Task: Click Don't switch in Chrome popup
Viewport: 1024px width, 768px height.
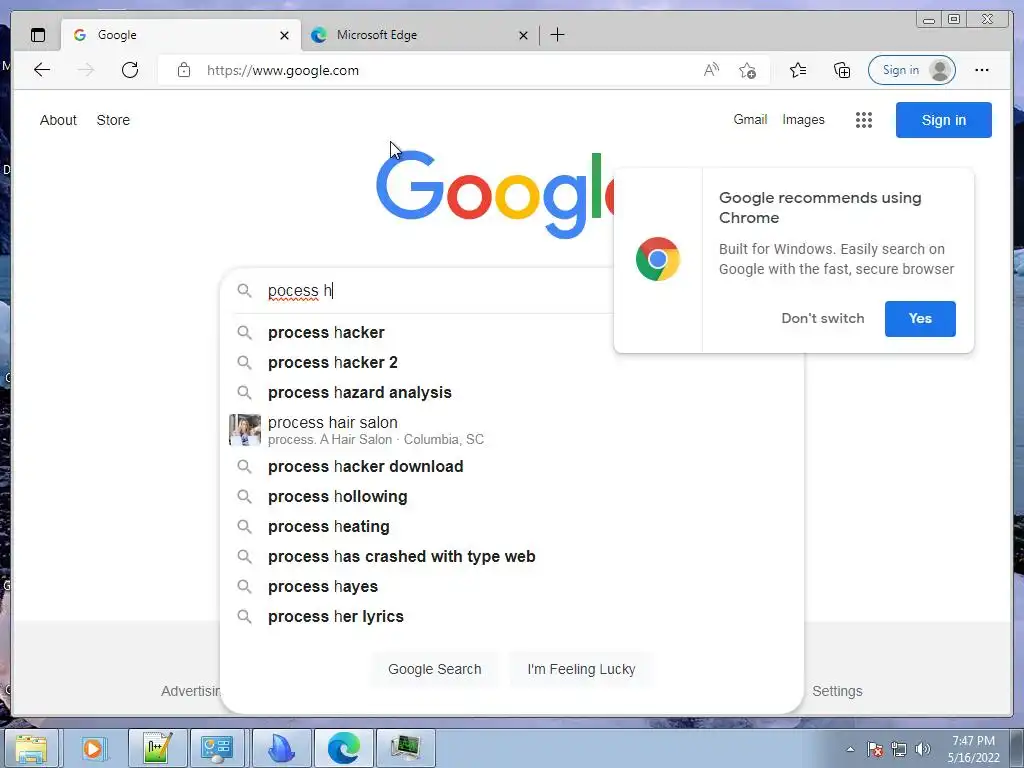Action: 823,319
